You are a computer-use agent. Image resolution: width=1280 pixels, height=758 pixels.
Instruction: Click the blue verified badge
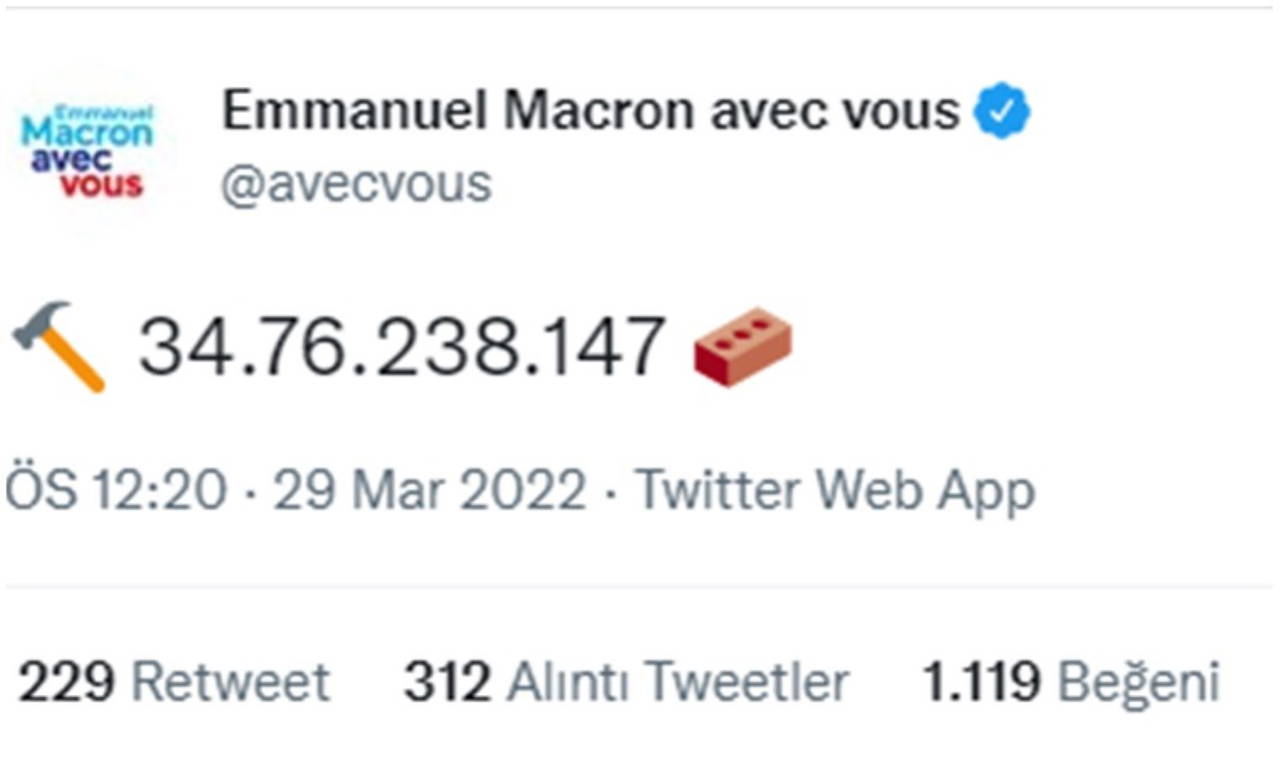[1002, 111]
